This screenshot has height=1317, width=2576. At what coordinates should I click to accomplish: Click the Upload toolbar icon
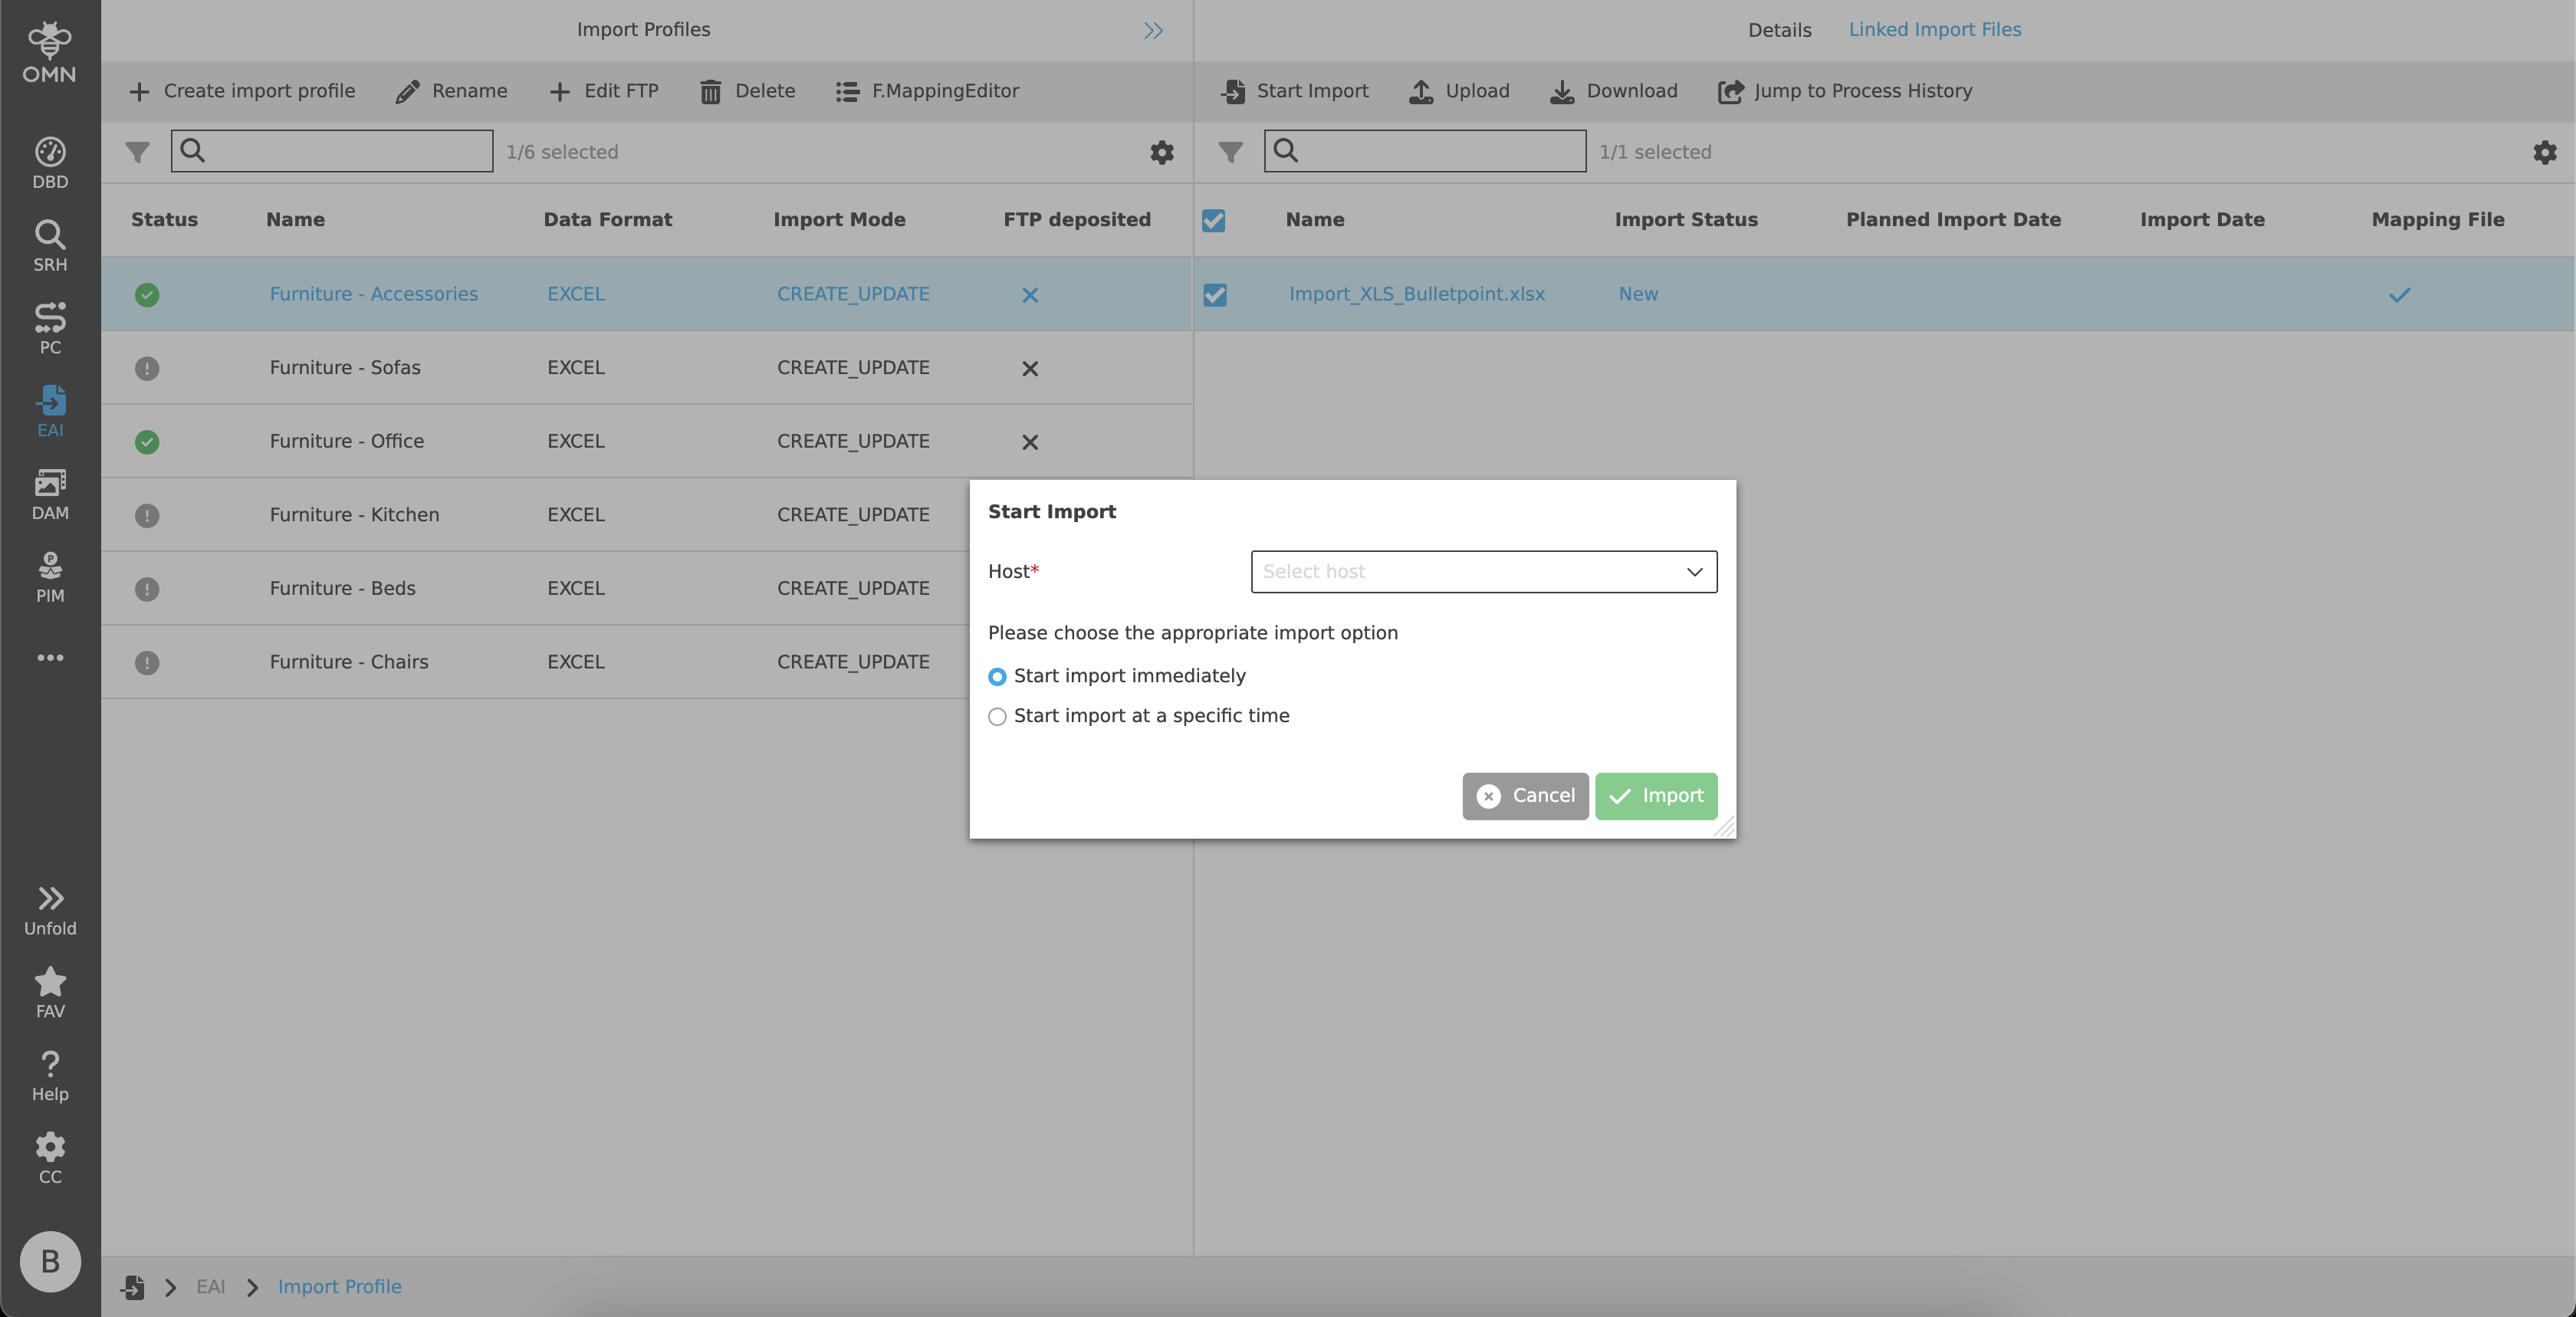1421,92
